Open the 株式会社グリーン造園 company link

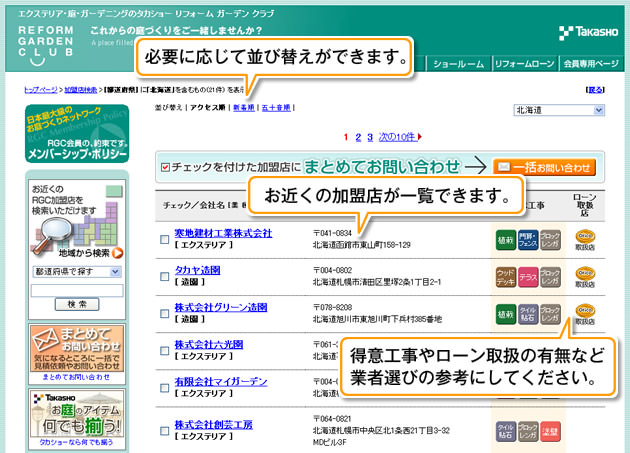click(221, 307)
